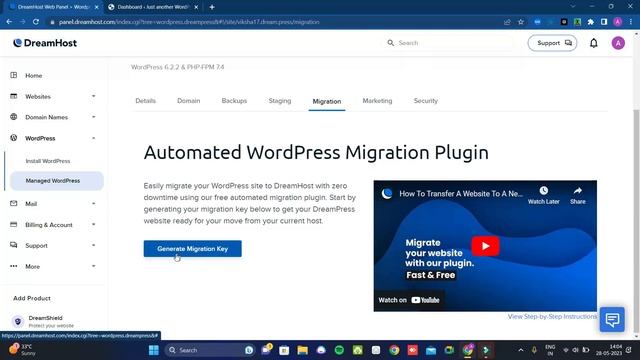Click Generate Migration Key button
Viewport: 640px width, 360px height.
point(192,249)
